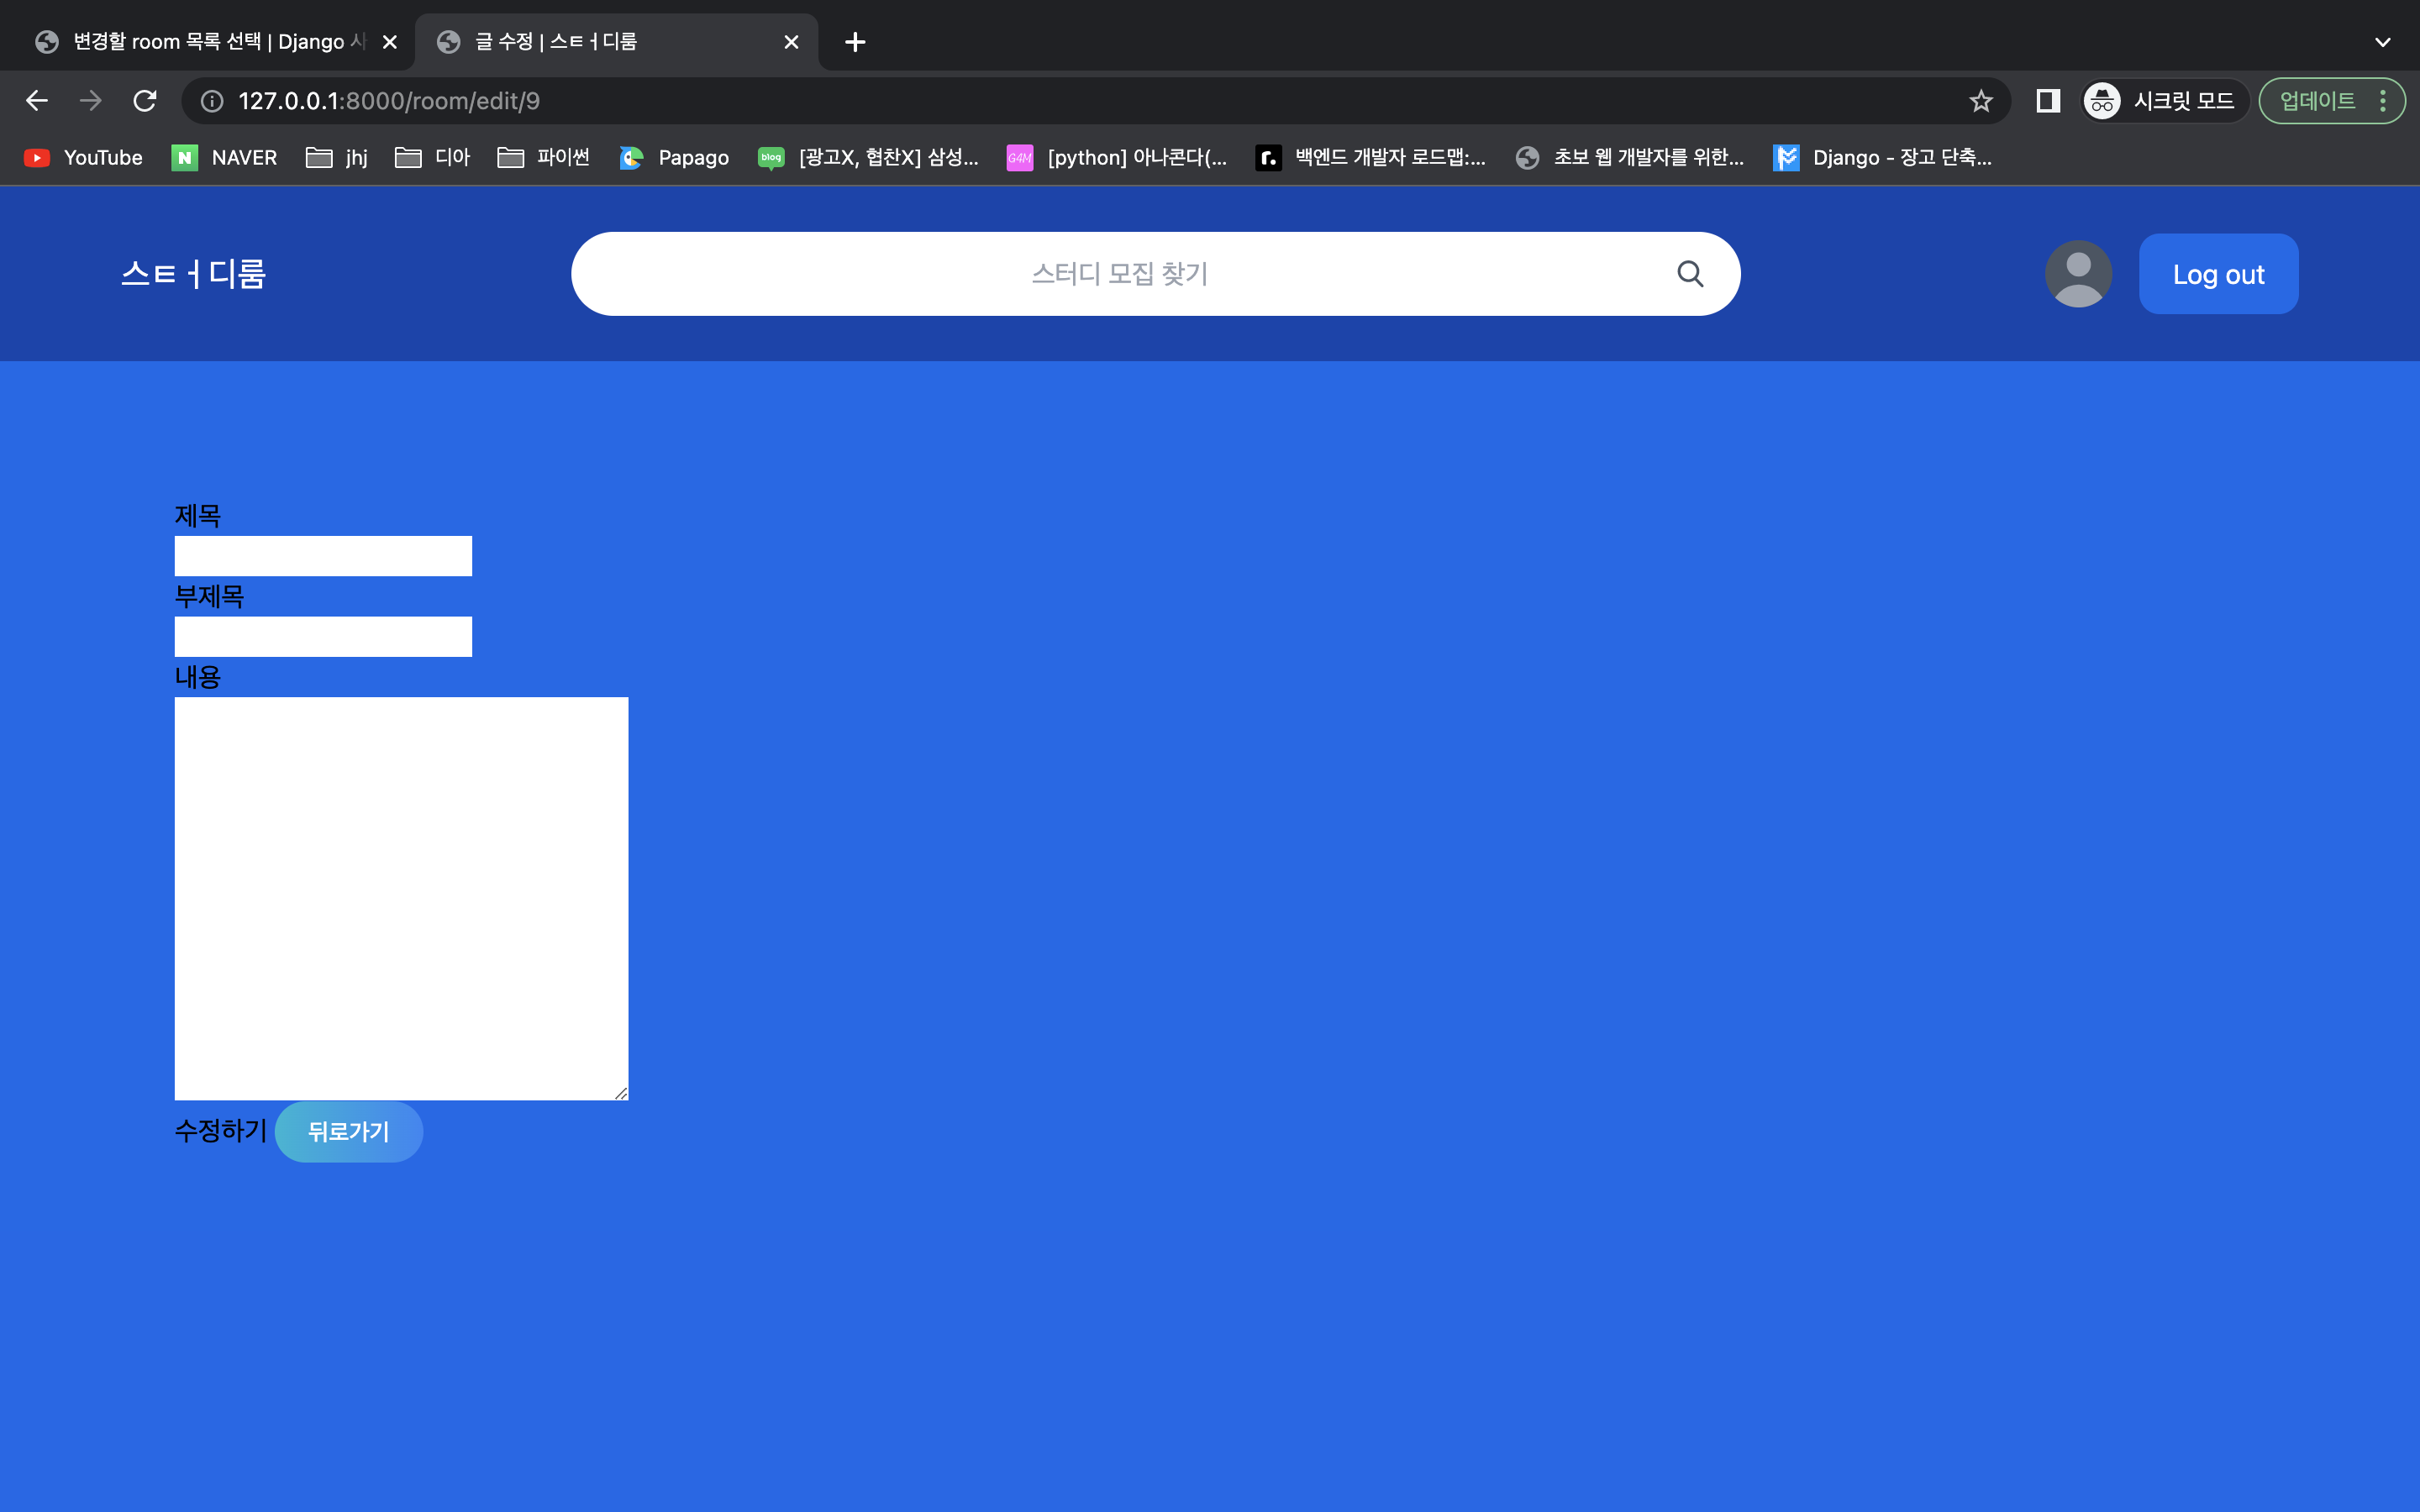The height and width of the screenshot is (1512, 2420).
Task: Open the 초보 웹 개발자를 위한 bookmark
Action: click(1630, 157)
